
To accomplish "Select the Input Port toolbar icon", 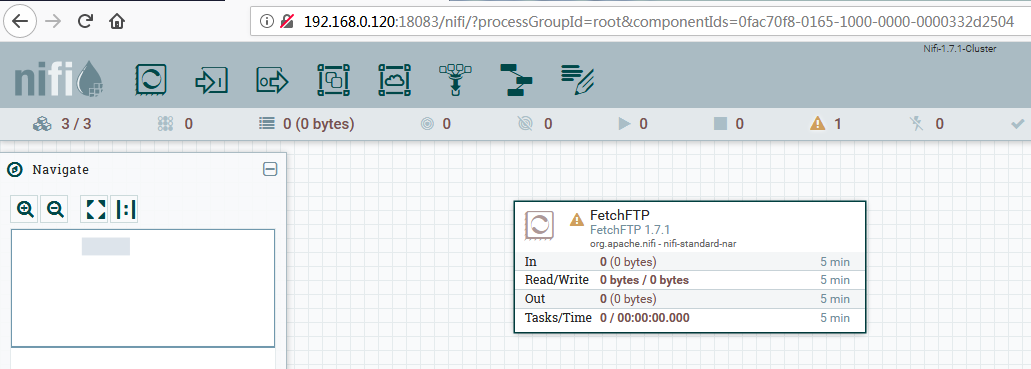I will pos(212,81).
